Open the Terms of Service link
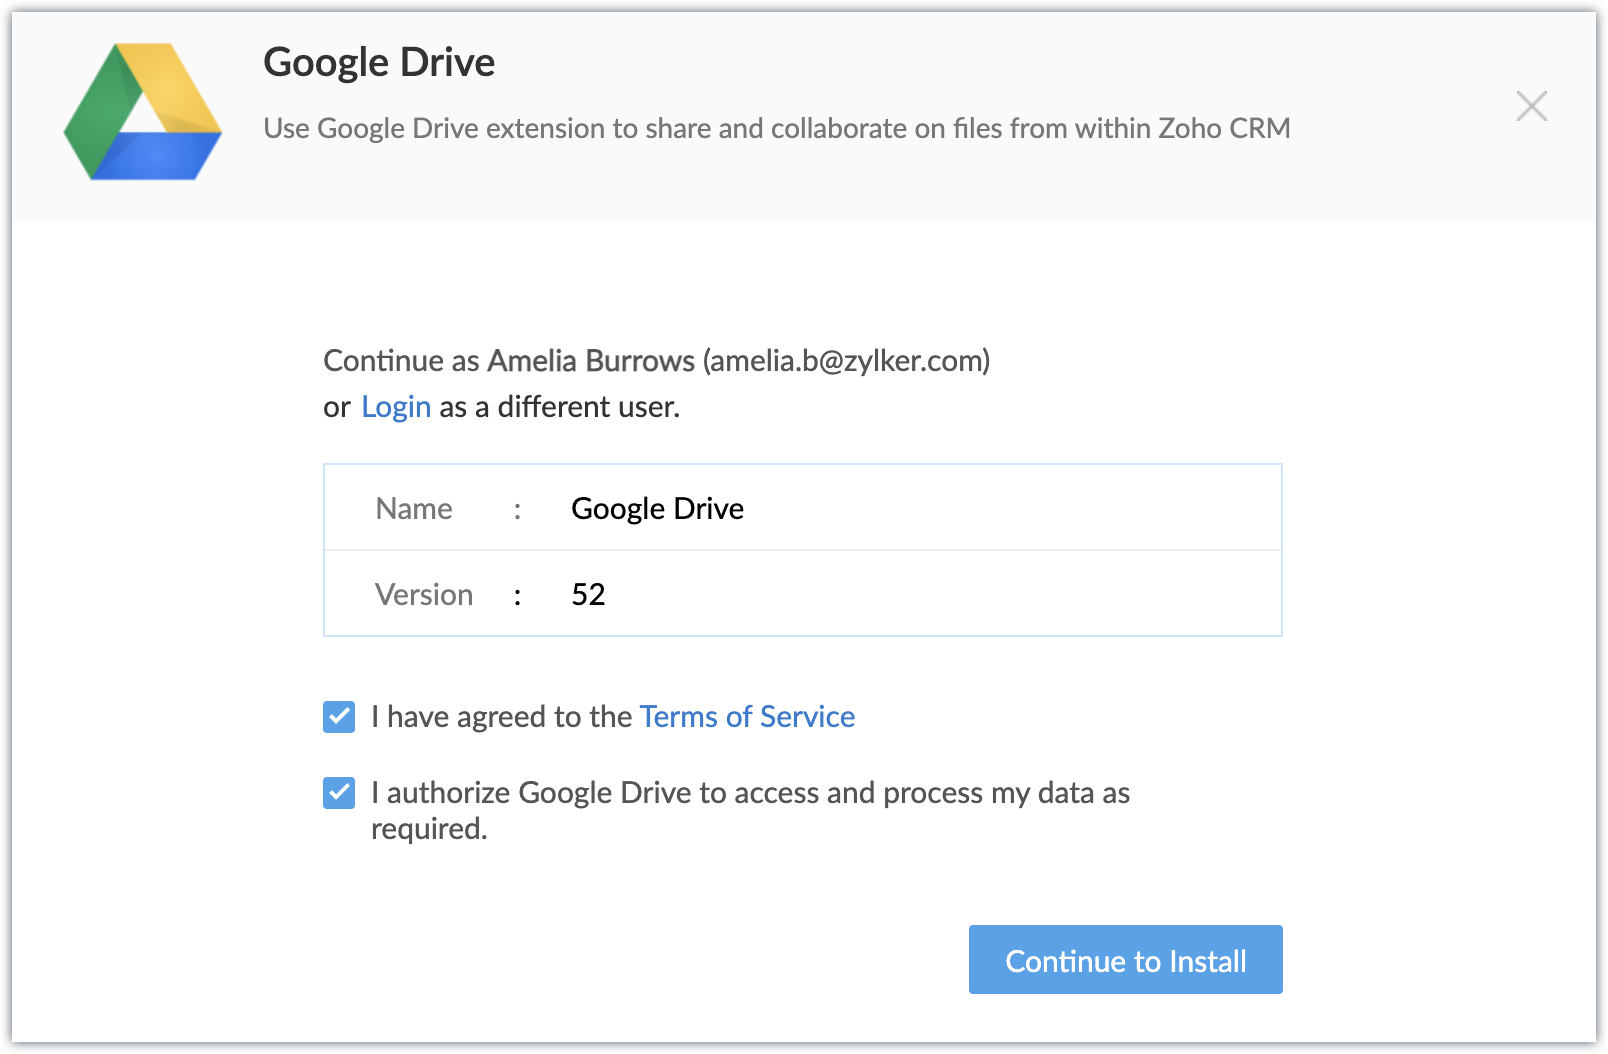 pyautogui.click(x=747, y=717)
